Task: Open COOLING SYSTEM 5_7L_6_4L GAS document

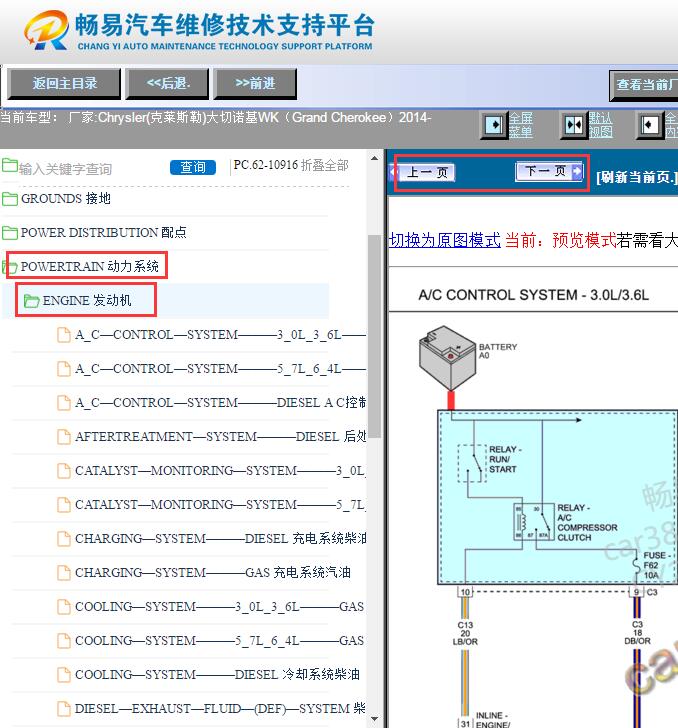Action: tap(219, 640)
